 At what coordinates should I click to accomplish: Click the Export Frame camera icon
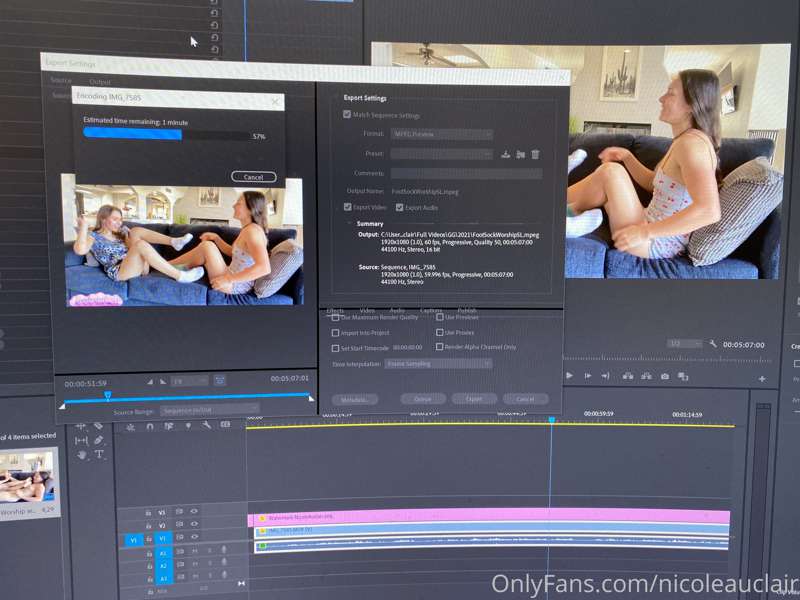(665, 377)
